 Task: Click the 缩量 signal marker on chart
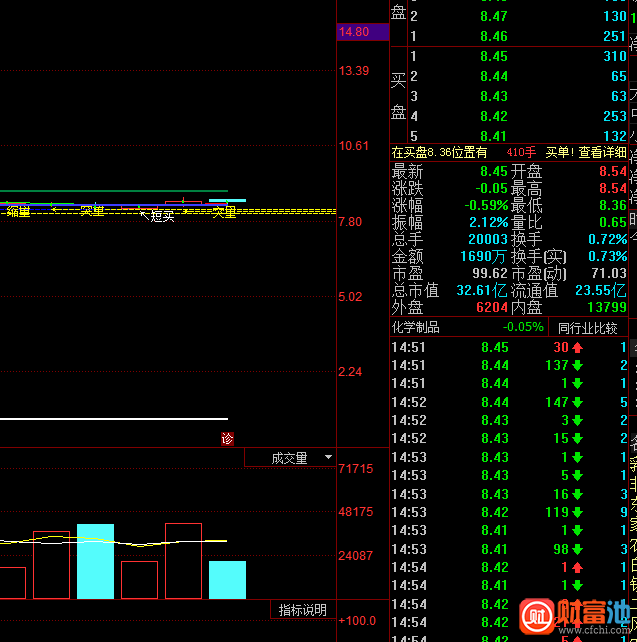[x=18, y=212]
